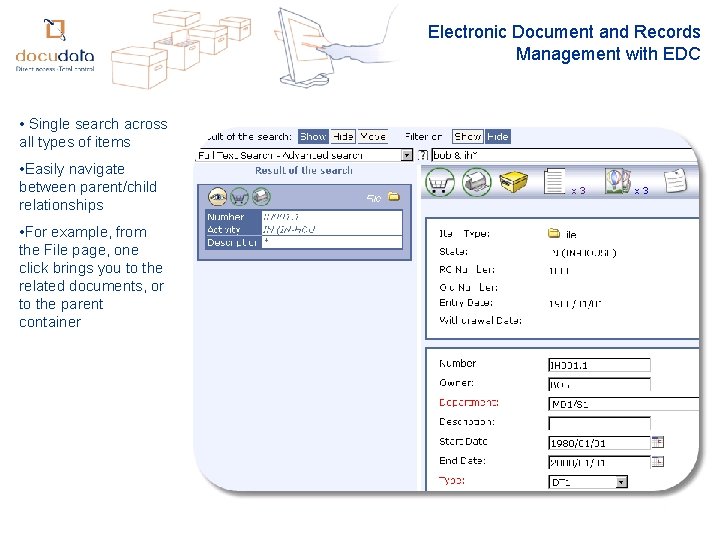Click the RC Number label

(x=467, y=270)
